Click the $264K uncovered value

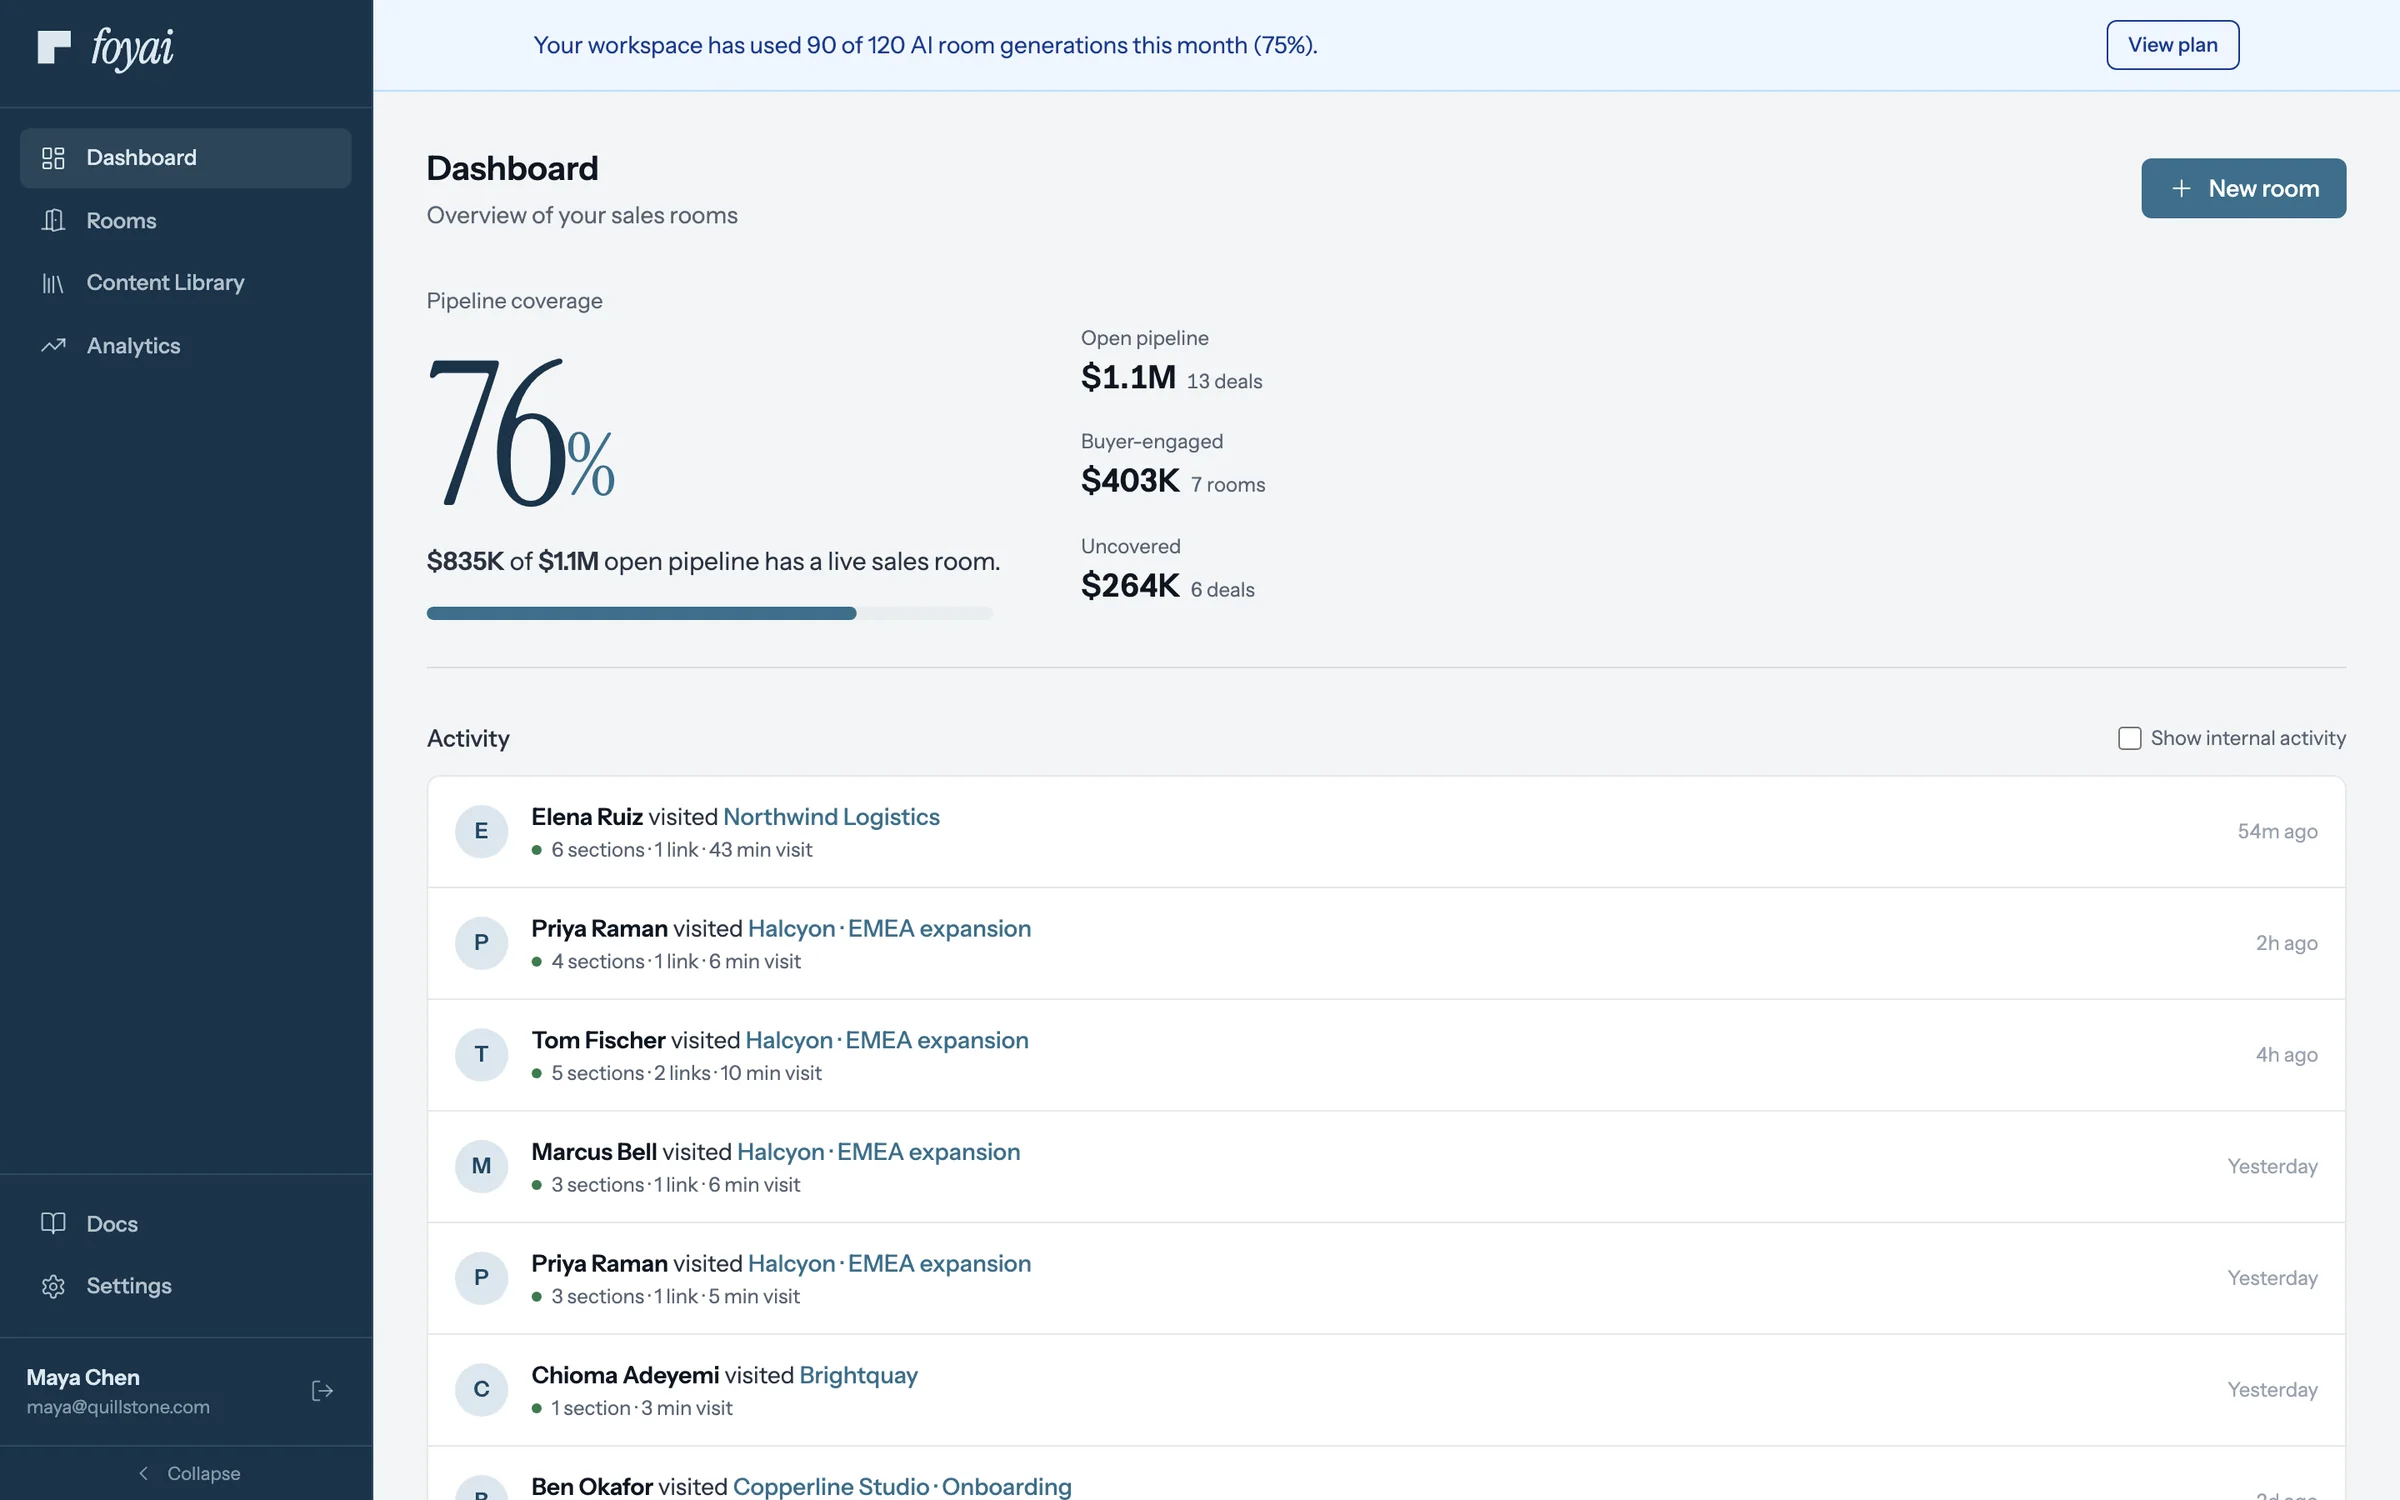pos(1130,585)
